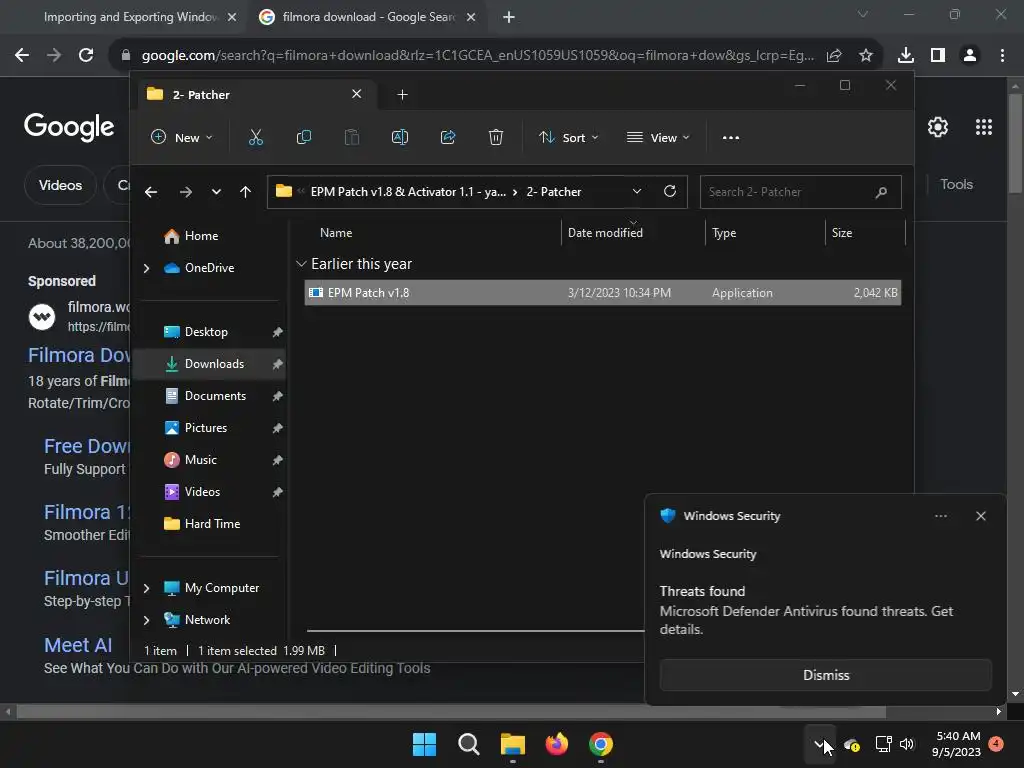This screenshot has height=768, width=1024.
Task: Click the search magnifier in Explorer search box
Action: point(881,192)
